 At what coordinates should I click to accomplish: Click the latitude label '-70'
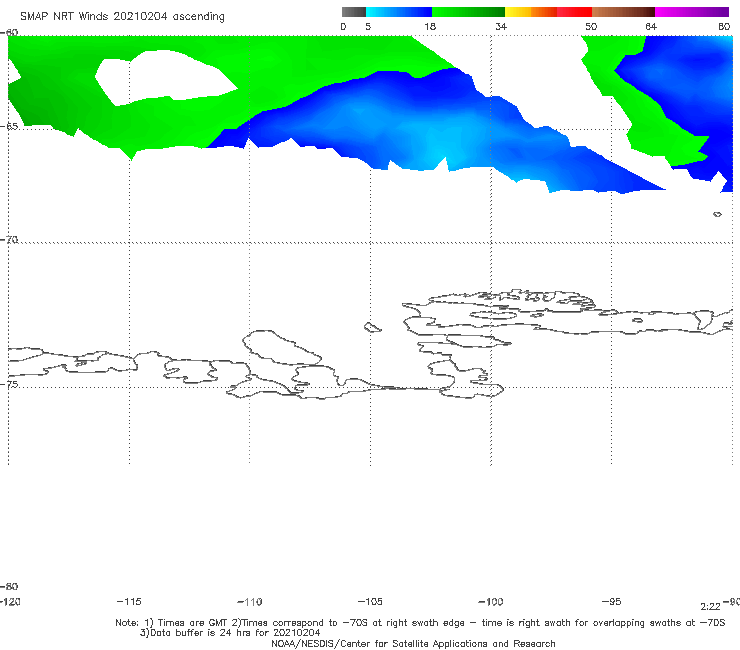click(9, 240)
